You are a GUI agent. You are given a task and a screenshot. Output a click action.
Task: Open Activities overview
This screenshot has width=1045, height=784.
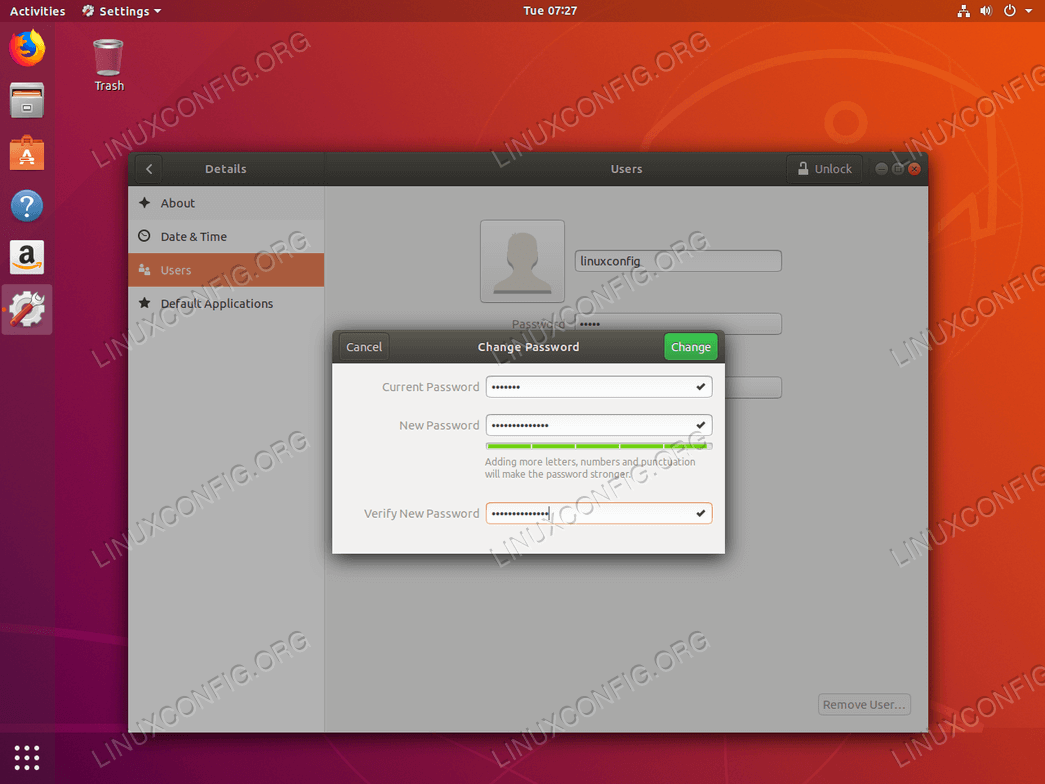click(37, 11)
